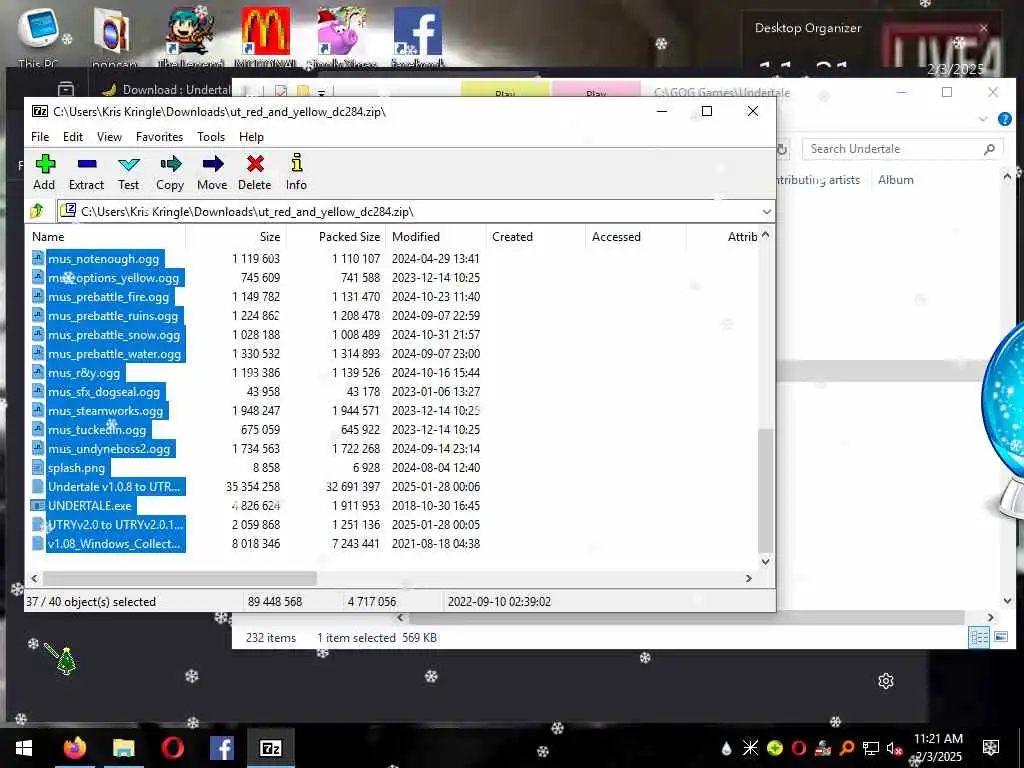
Task: Select mus_notenough.ogg file
Action: pyautogui.click(x=103, y=259)
